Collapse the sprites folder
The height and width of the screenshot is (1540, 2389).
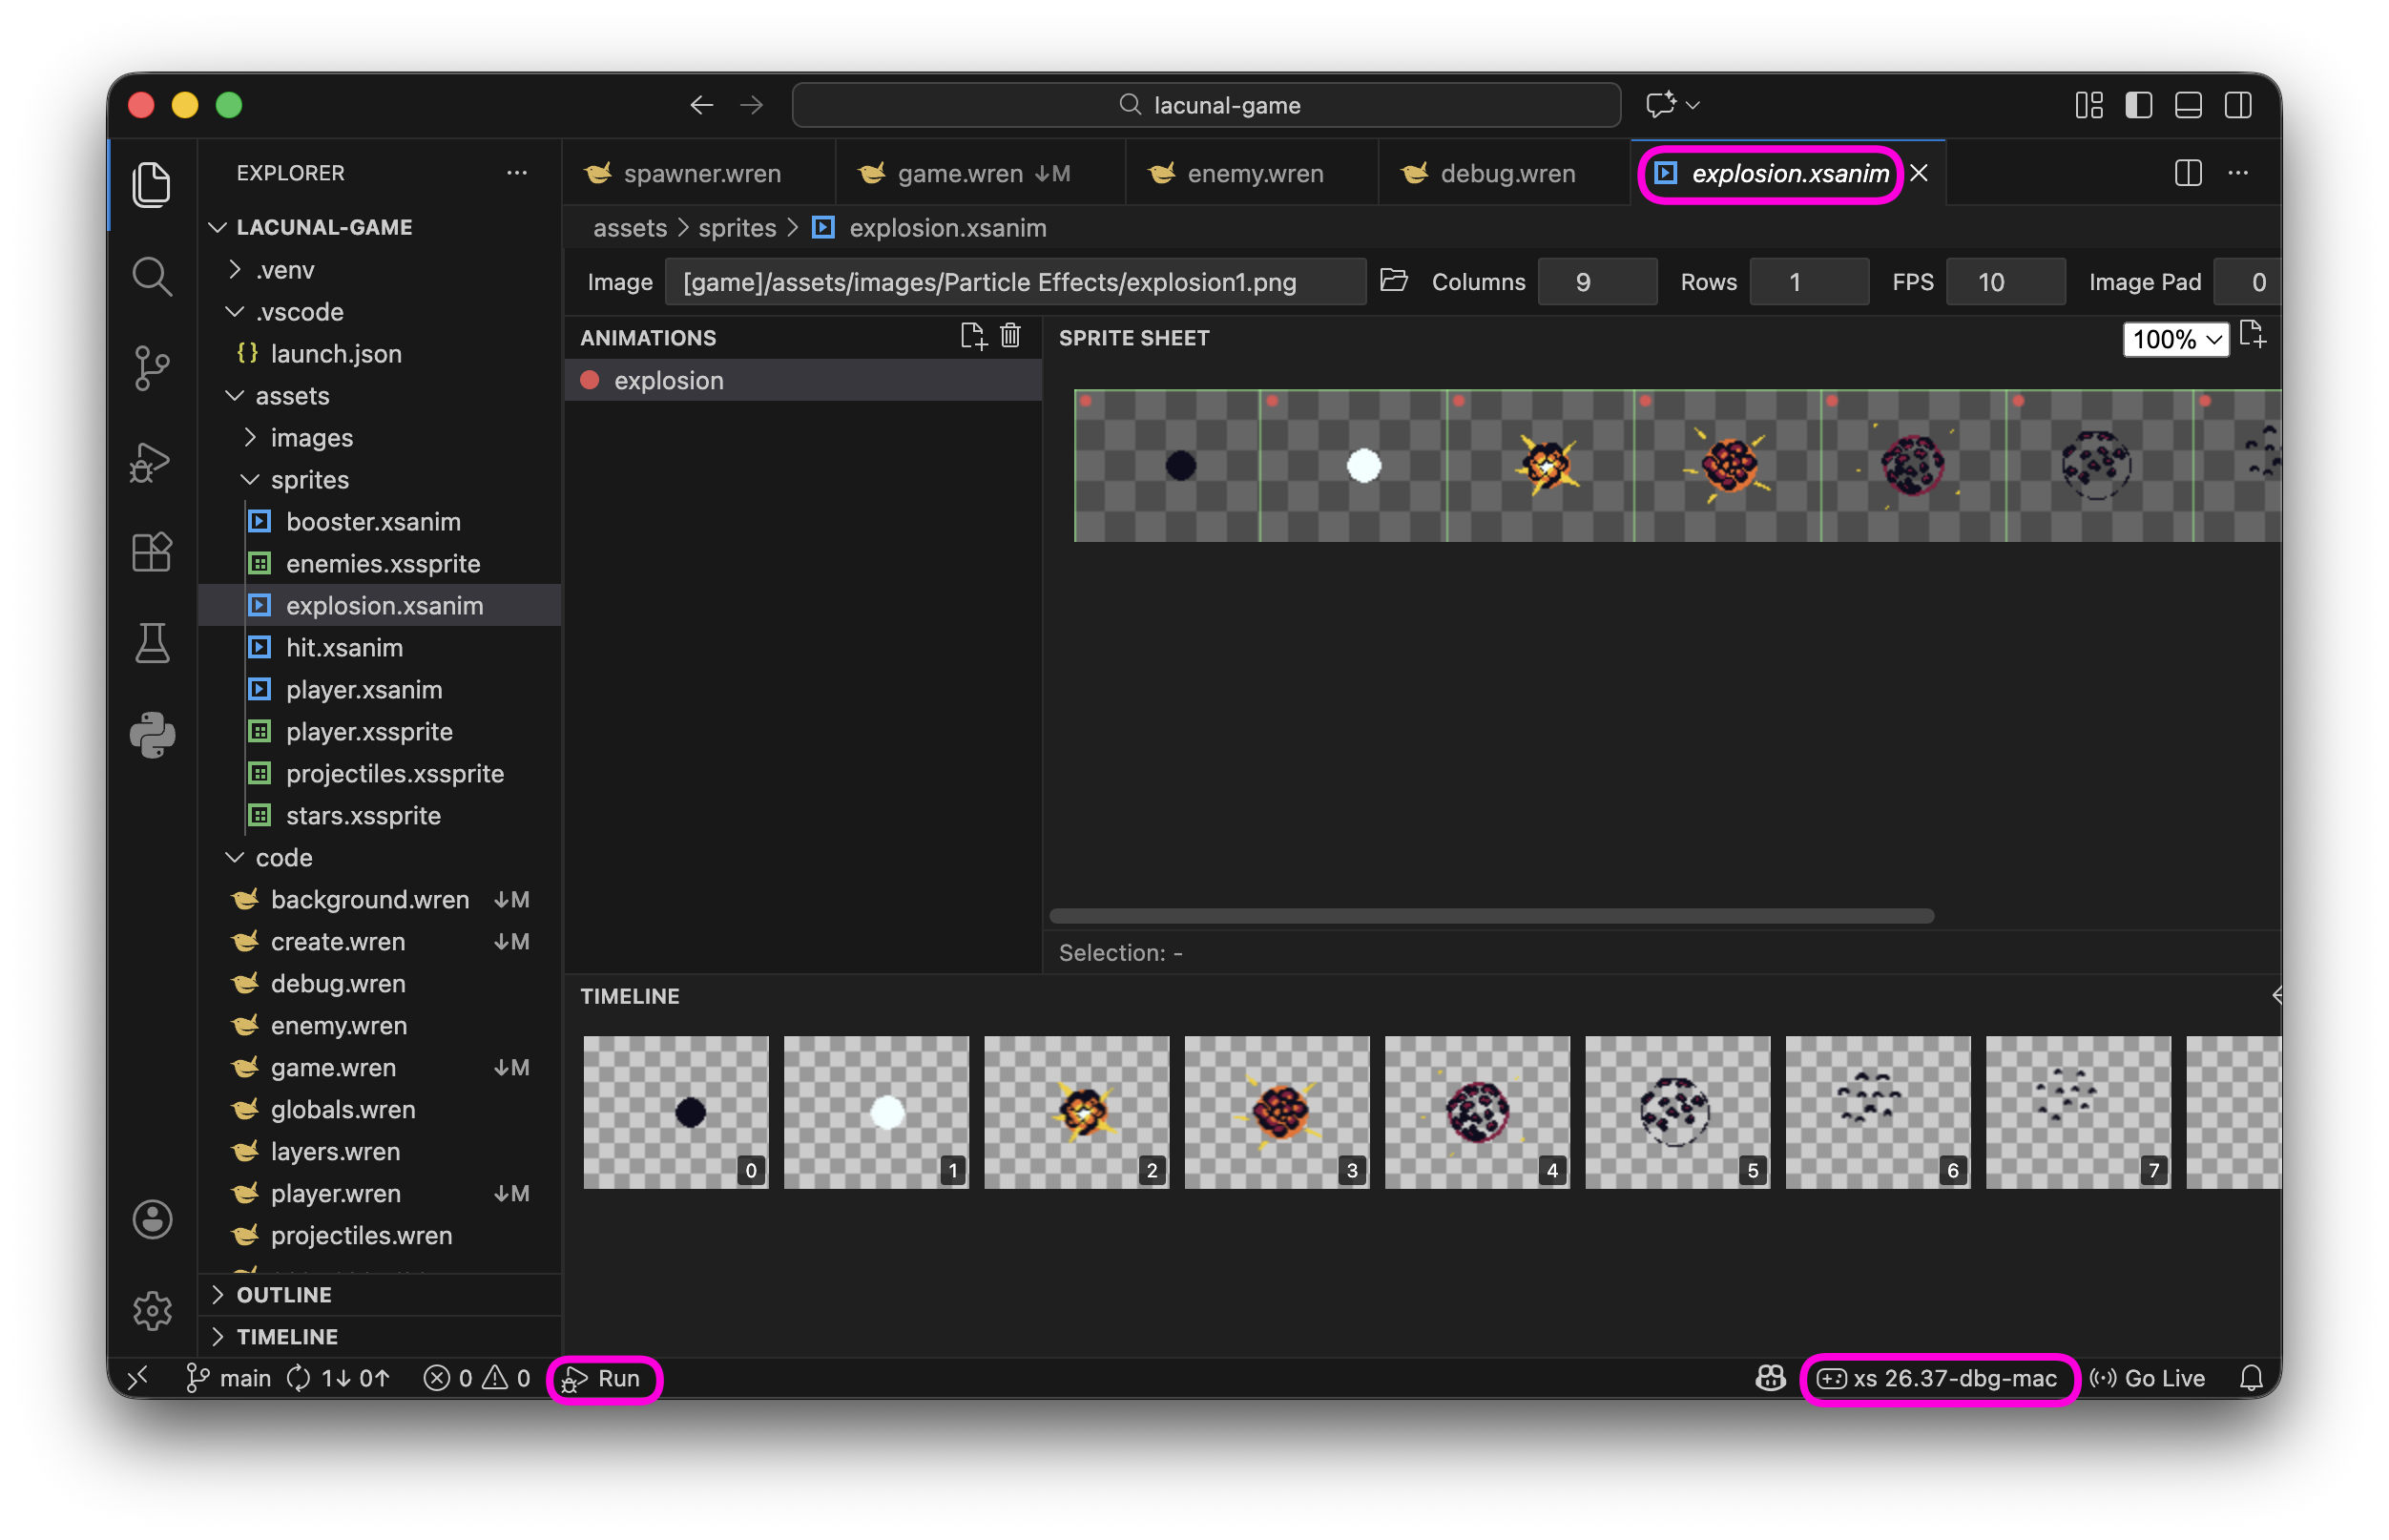[x=250, y=480]
